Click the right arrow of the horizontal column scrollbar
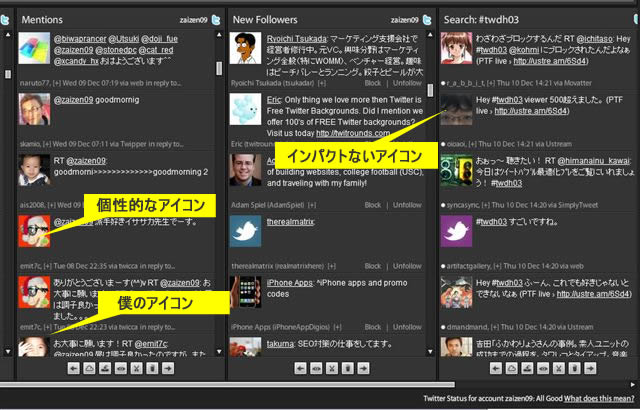This screenshot has height=410, width=640. (633, 384)
